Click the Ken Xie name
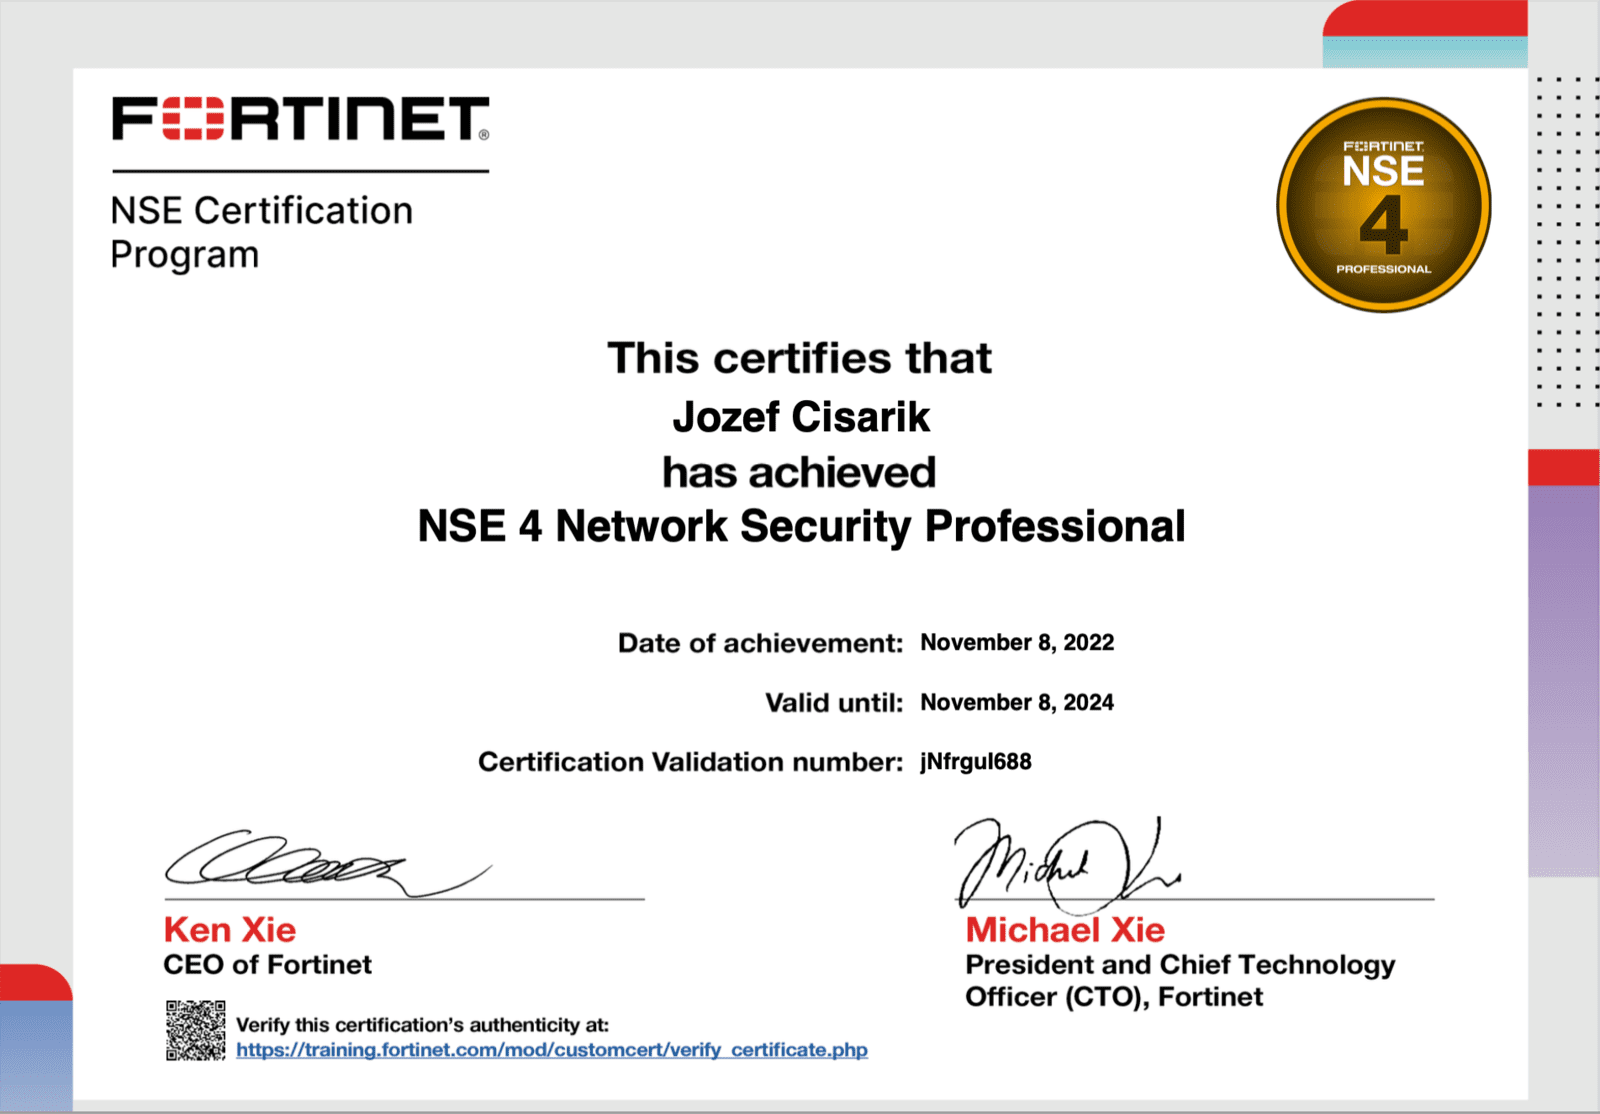The image size is (1600, 1114). click(x=230, y=930)
